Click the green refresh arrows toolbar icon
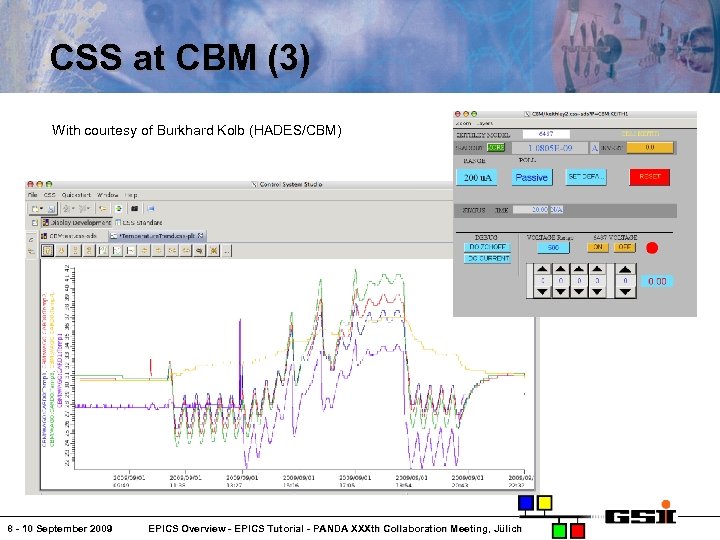 coord(118,209)
